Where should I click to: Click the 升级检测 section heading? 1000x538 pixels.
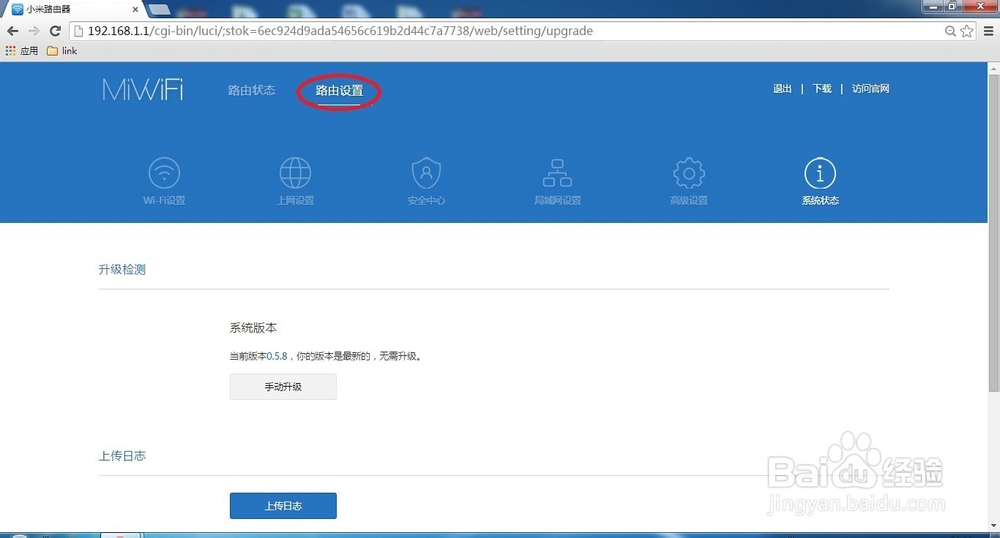tap(122, 270)
